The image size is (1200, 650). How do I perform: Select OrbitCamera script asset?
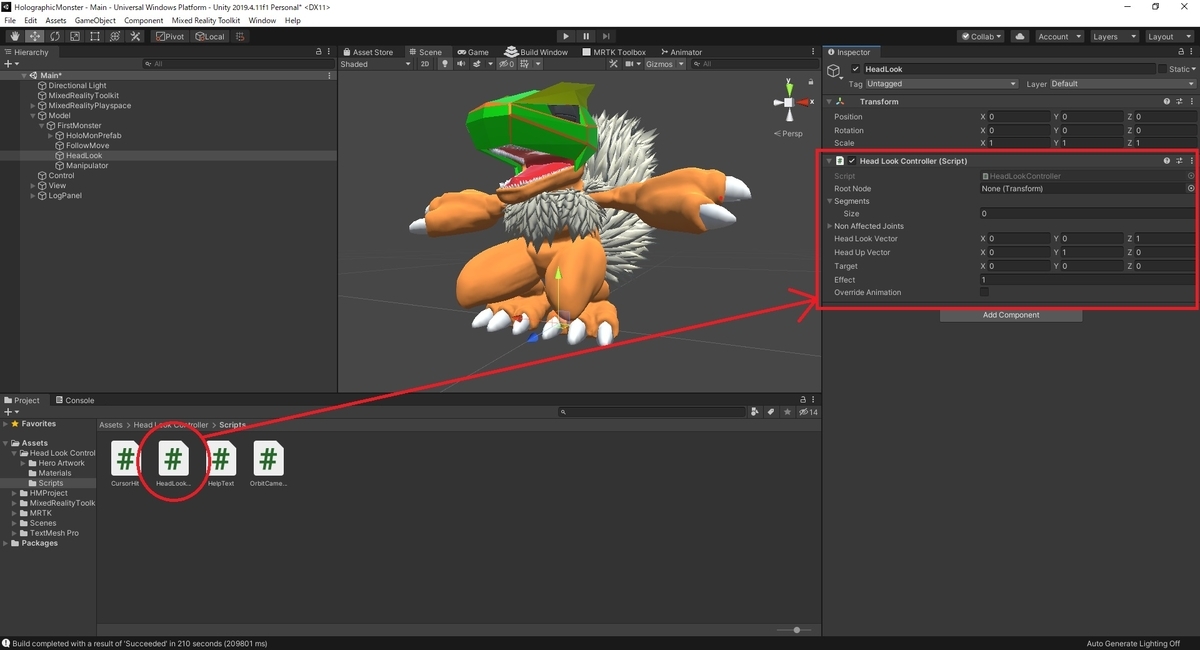[x=268, y=464]
